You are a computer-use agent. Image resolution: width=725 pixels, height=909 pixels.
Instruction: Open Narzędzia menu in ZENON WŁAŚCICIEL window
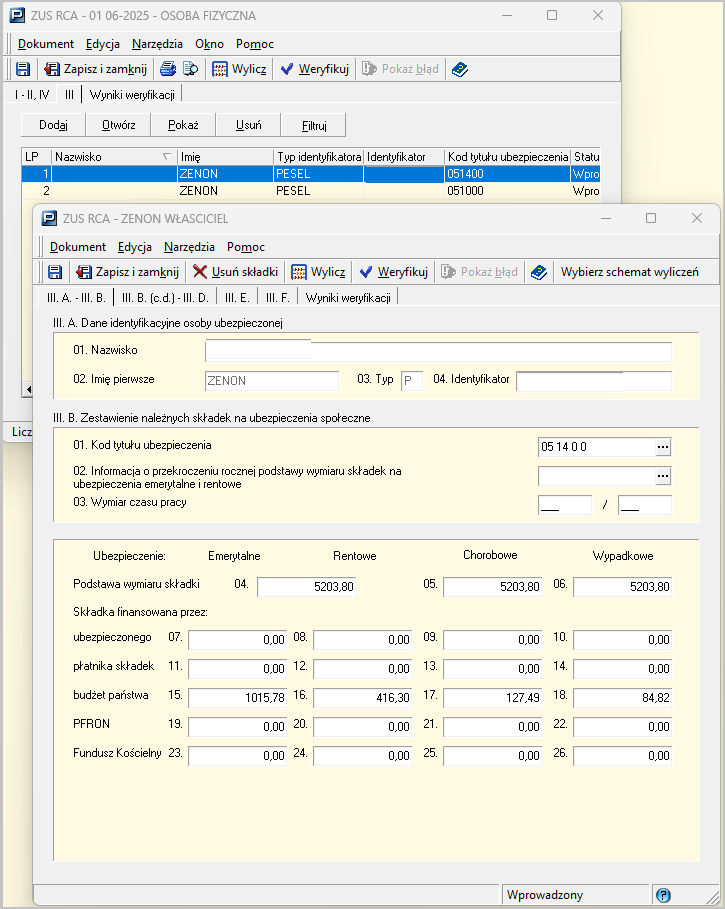pos(189,247)
